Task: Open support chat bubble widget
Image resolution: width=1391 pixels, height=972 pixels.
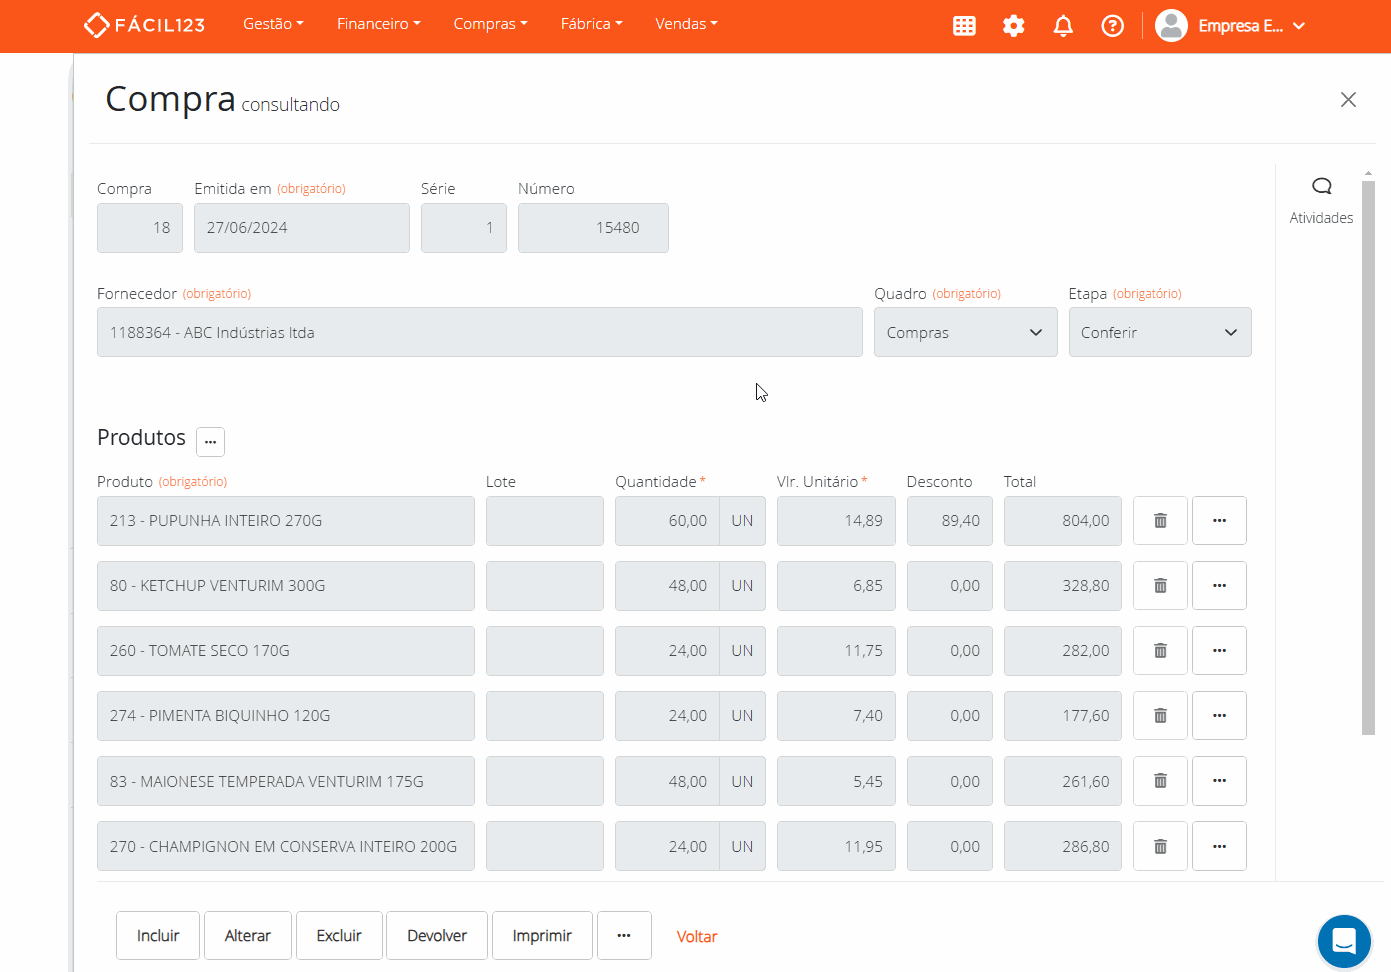Action: click(1344, 941)
